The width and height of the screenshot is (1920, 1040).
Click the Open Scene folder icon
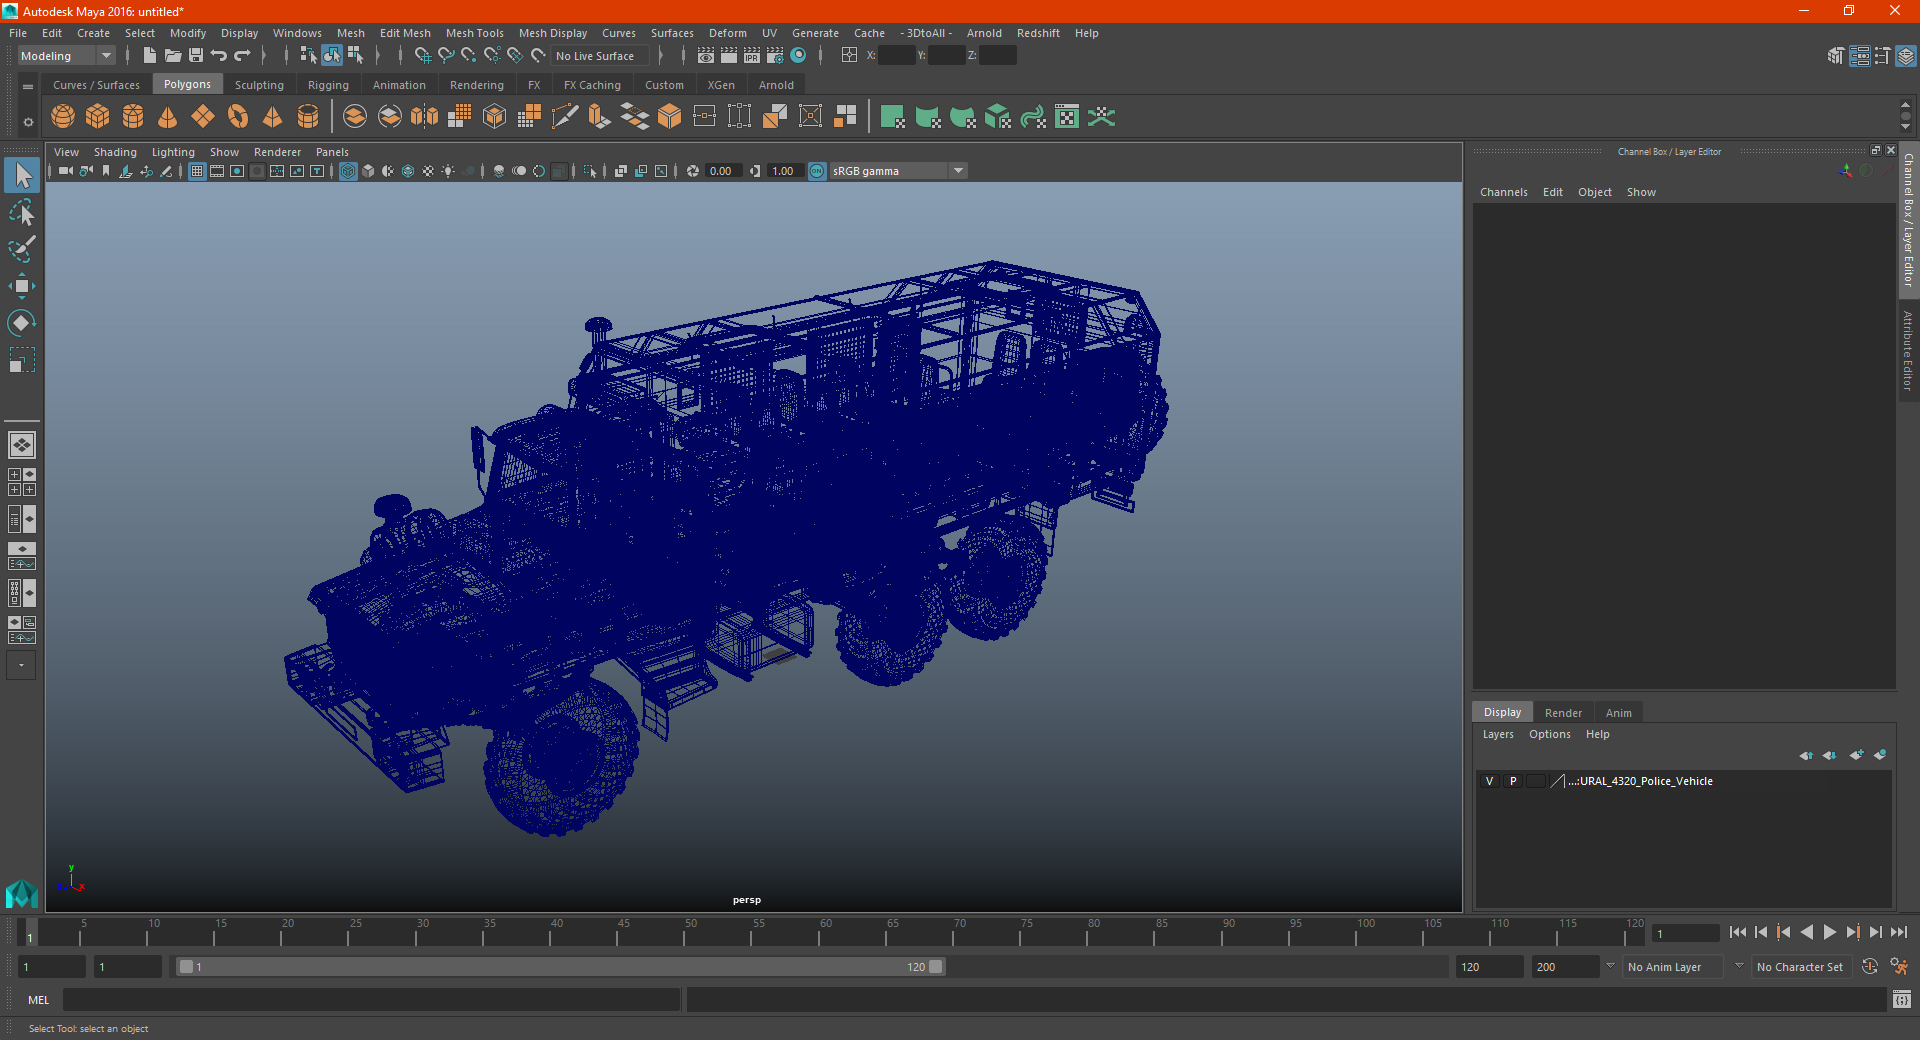pos(173,56)
